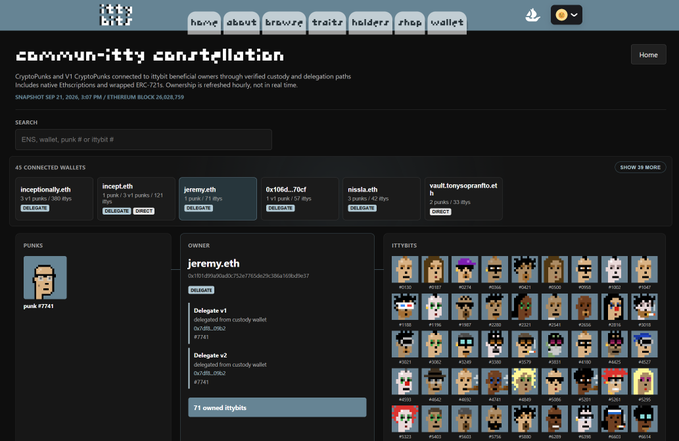Select the inceptionally.eth wallet card
Viewport: 679px width, 441px height.
[54, 199]
